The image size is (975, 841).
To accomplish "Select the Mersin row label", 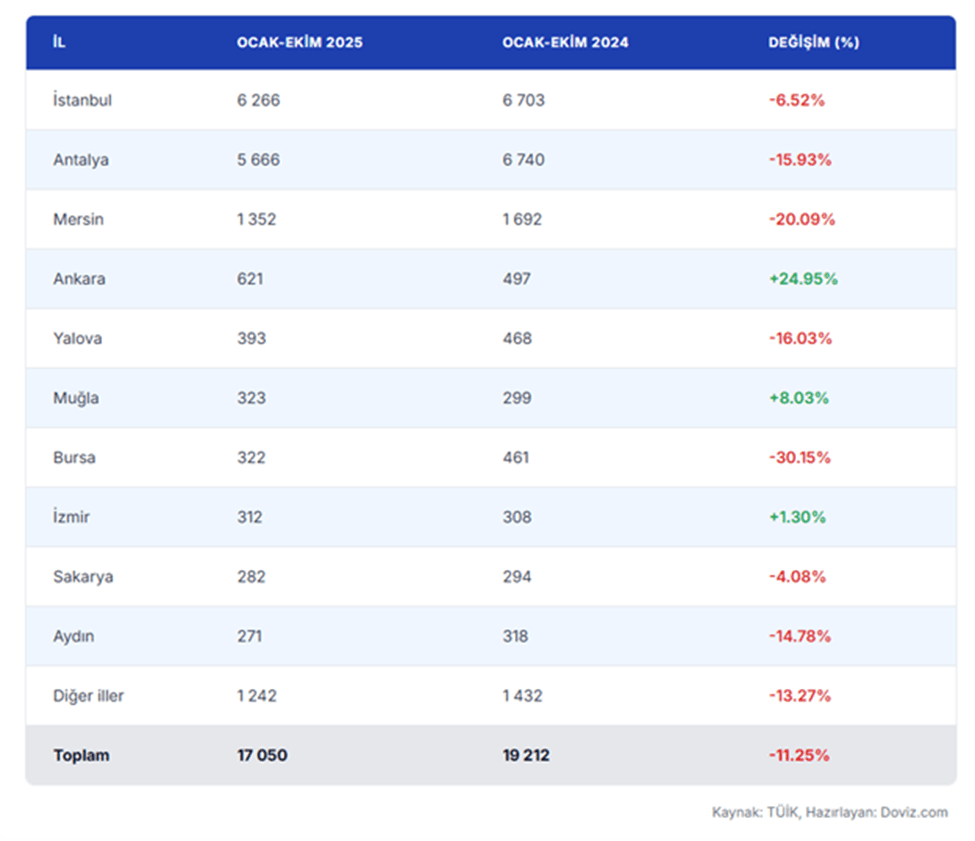I will click(x=78, y=219).
